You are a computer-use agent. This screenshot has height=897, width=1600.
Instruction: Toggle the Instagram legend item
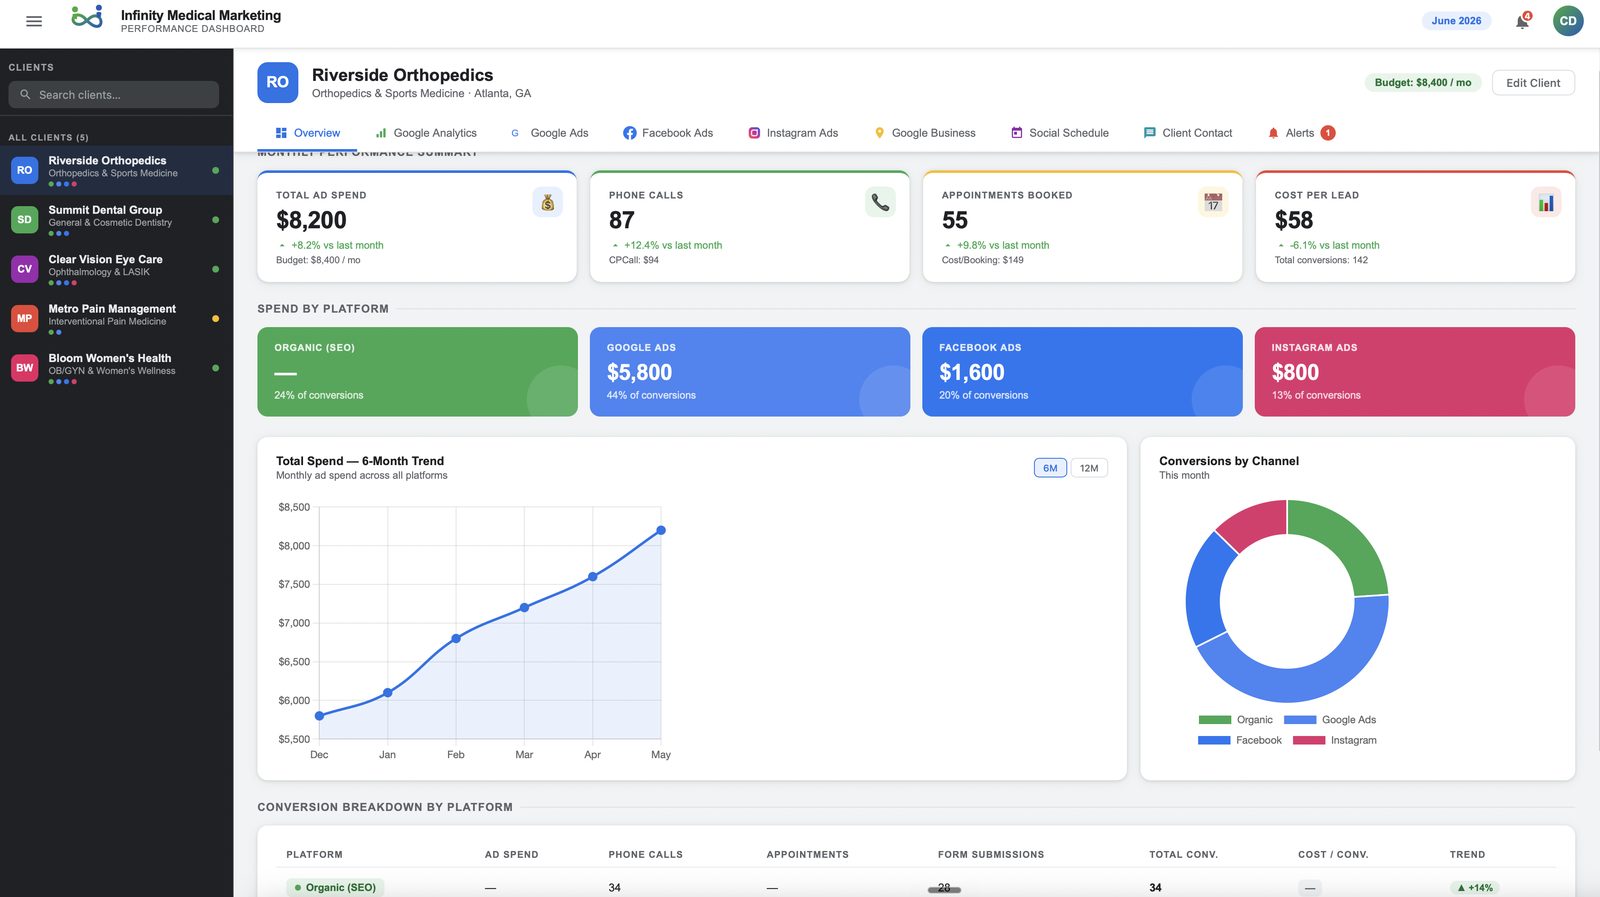click(1335, 740)
